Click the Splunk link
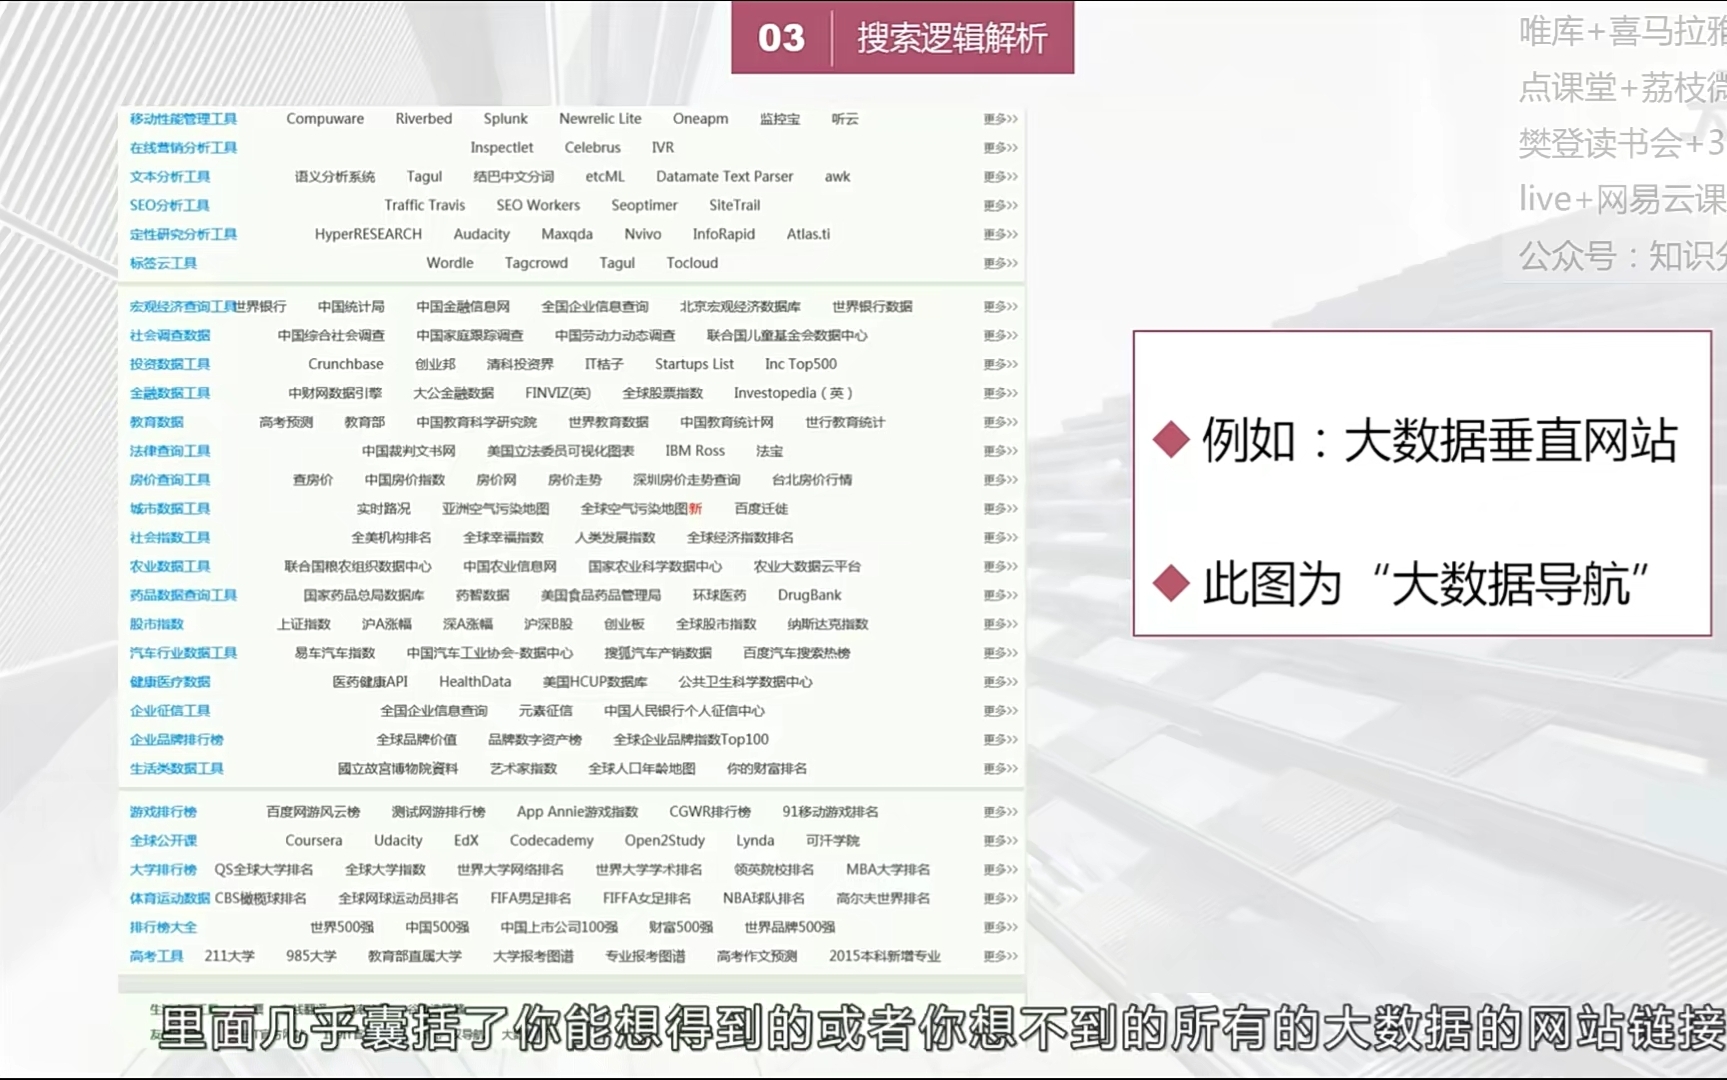Screen dimensions: 1727x1080 (505, 119)
